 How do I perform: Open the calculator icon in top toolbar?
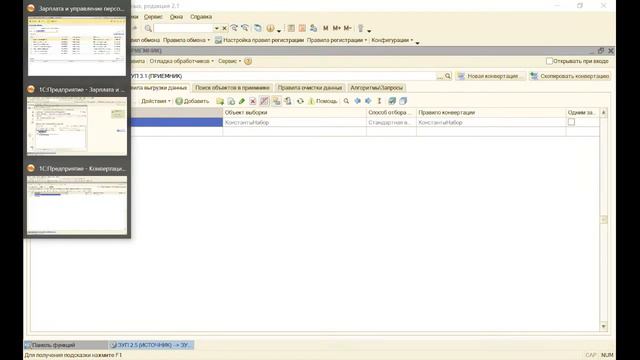(291, 28)
